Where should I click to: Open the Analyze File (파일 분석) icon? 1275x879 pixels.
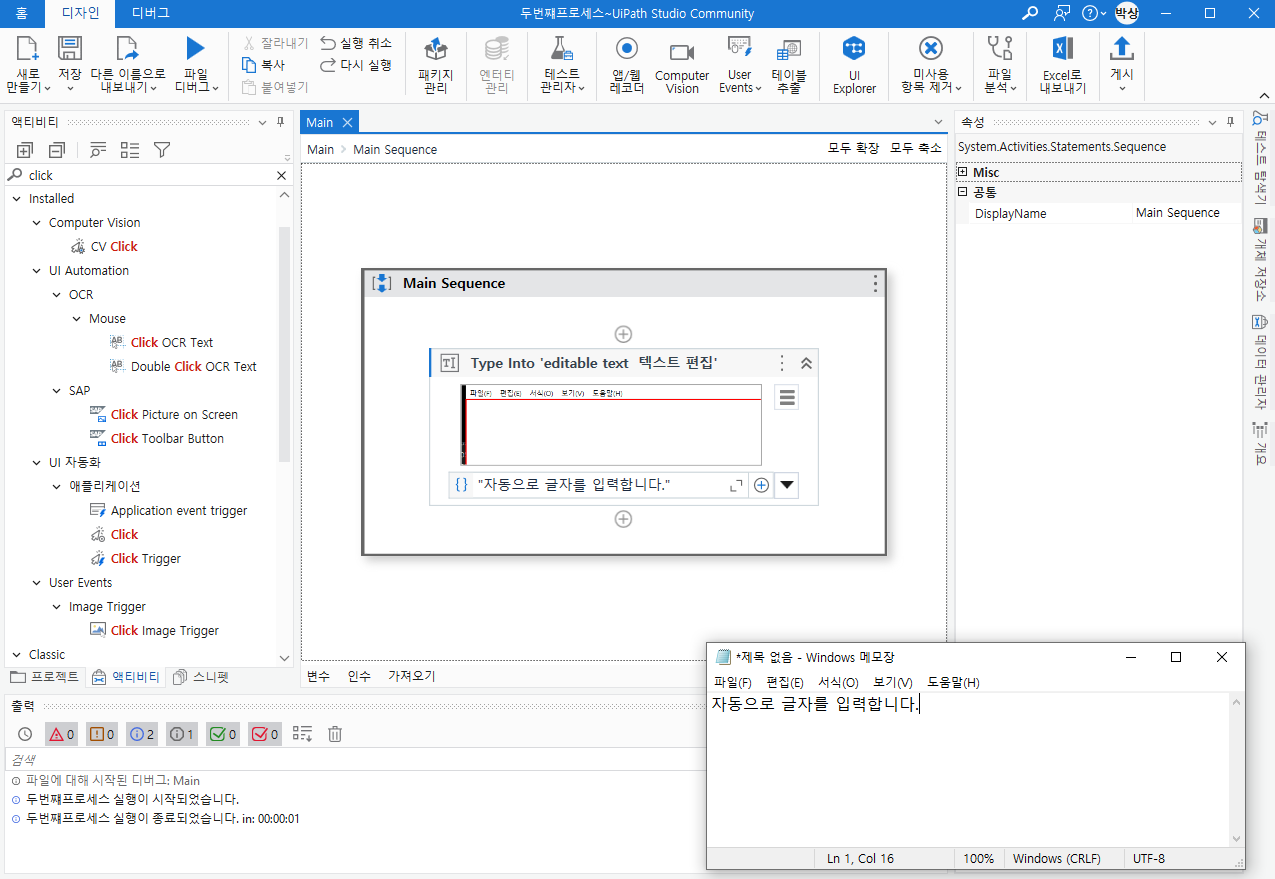[999, 48]
